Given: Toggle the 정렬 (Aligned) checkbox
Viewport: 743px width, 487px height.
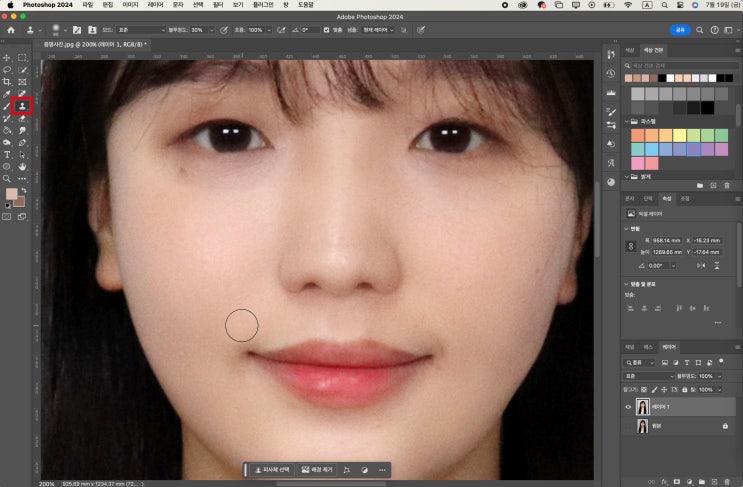Looking at the screenshot, I should pyautogui.click(x=327, y=30).
